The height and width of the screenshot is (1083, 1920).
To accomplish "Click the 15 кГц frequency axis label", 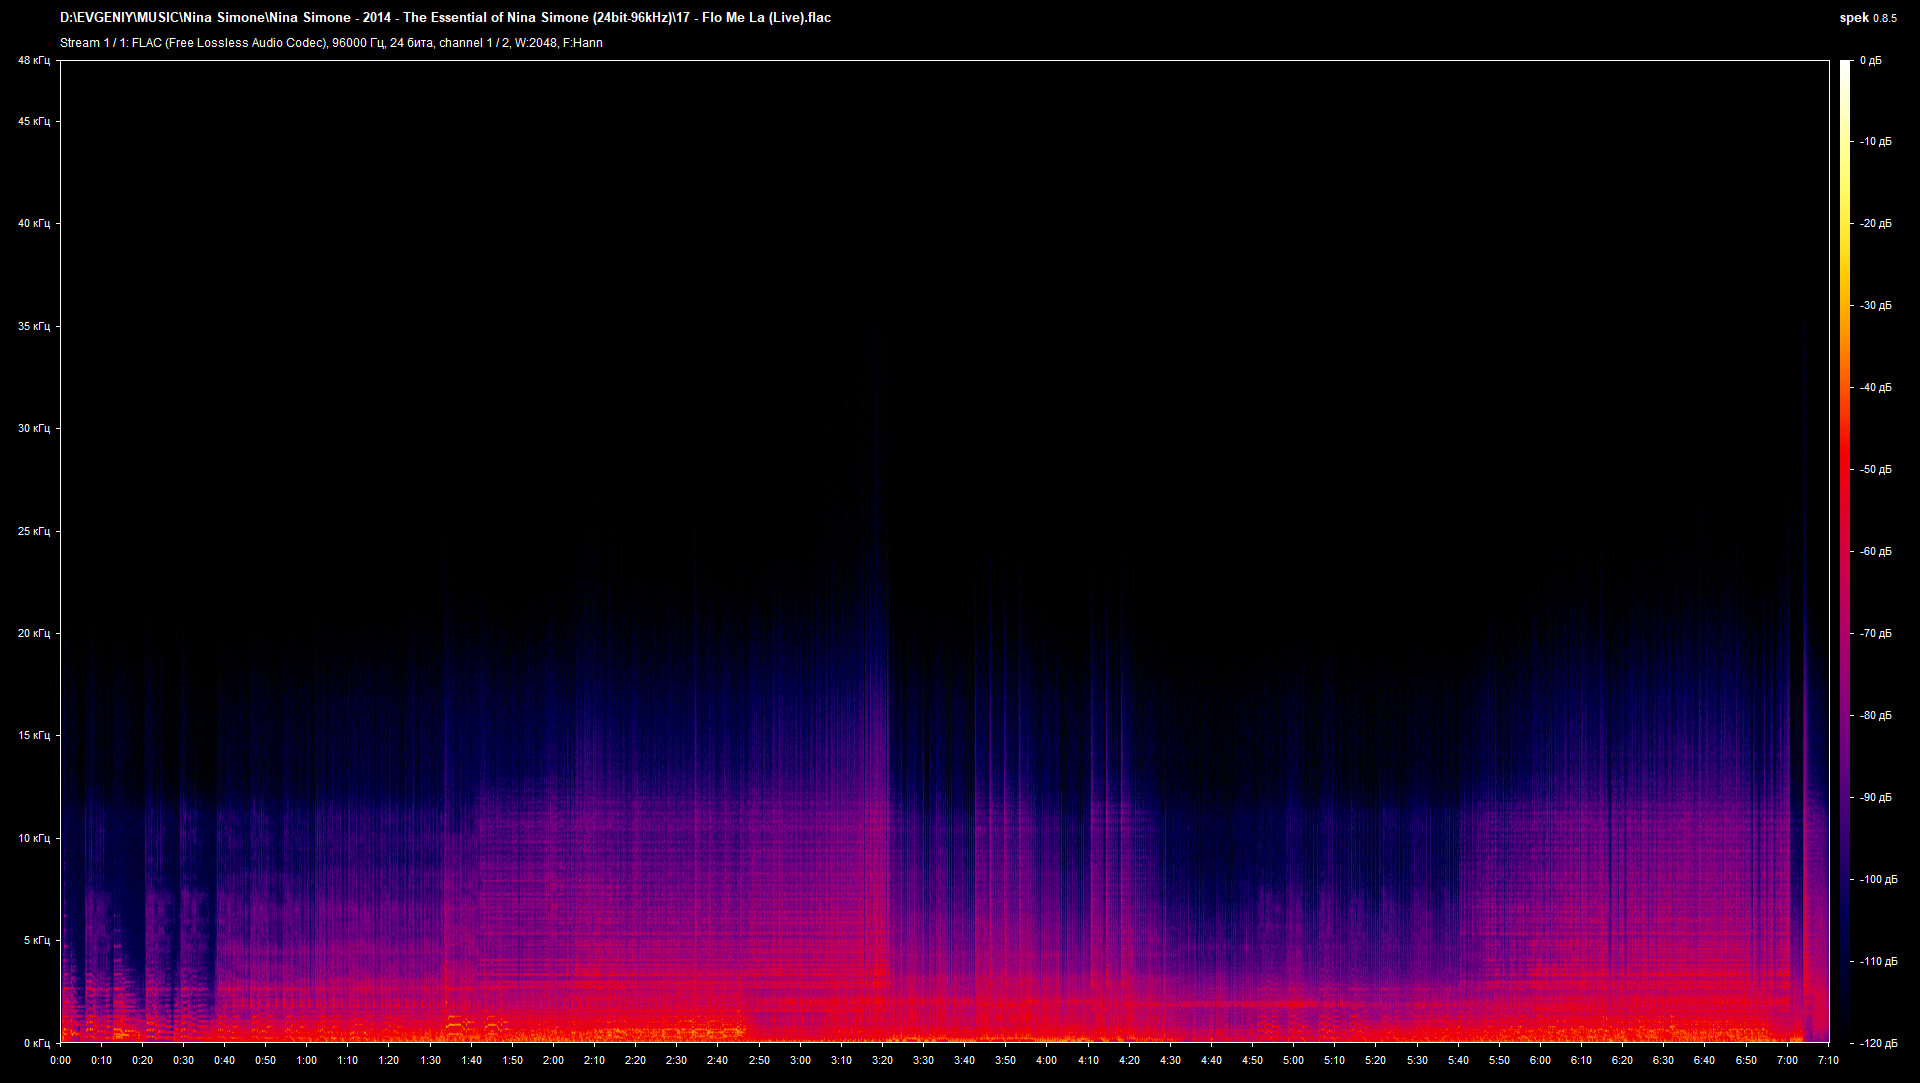I will point(33,736).
